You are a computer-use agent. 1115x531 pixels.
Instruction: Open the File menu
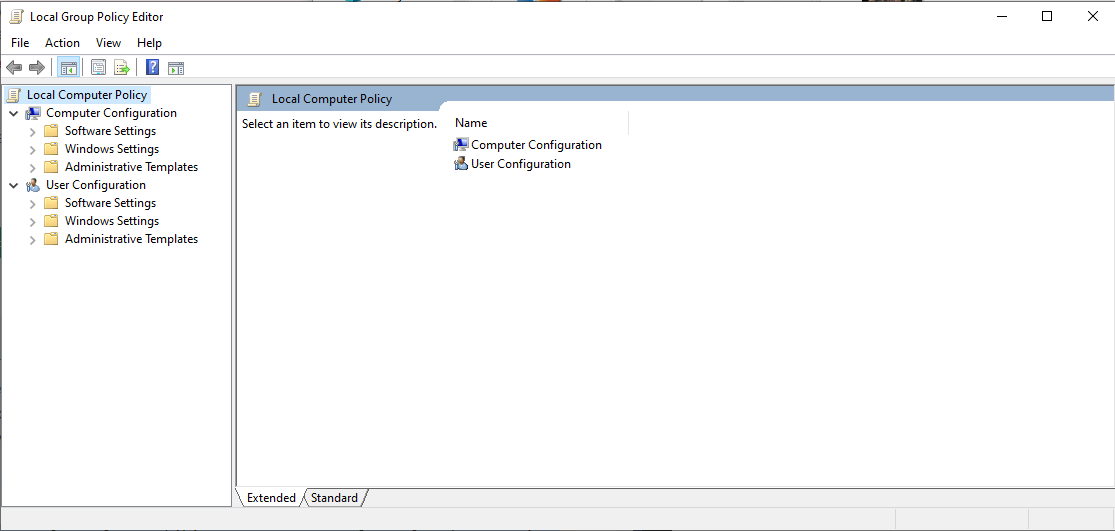click(20, 43)
